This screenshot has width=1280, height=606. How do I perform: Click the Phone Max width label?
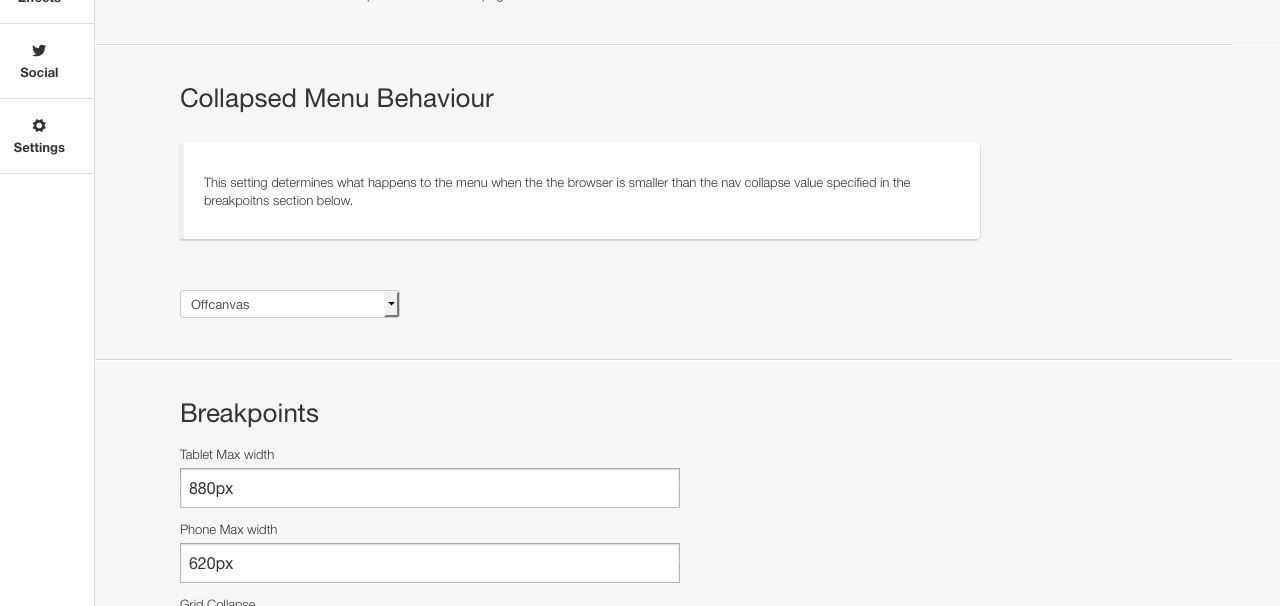click(228, 529)
